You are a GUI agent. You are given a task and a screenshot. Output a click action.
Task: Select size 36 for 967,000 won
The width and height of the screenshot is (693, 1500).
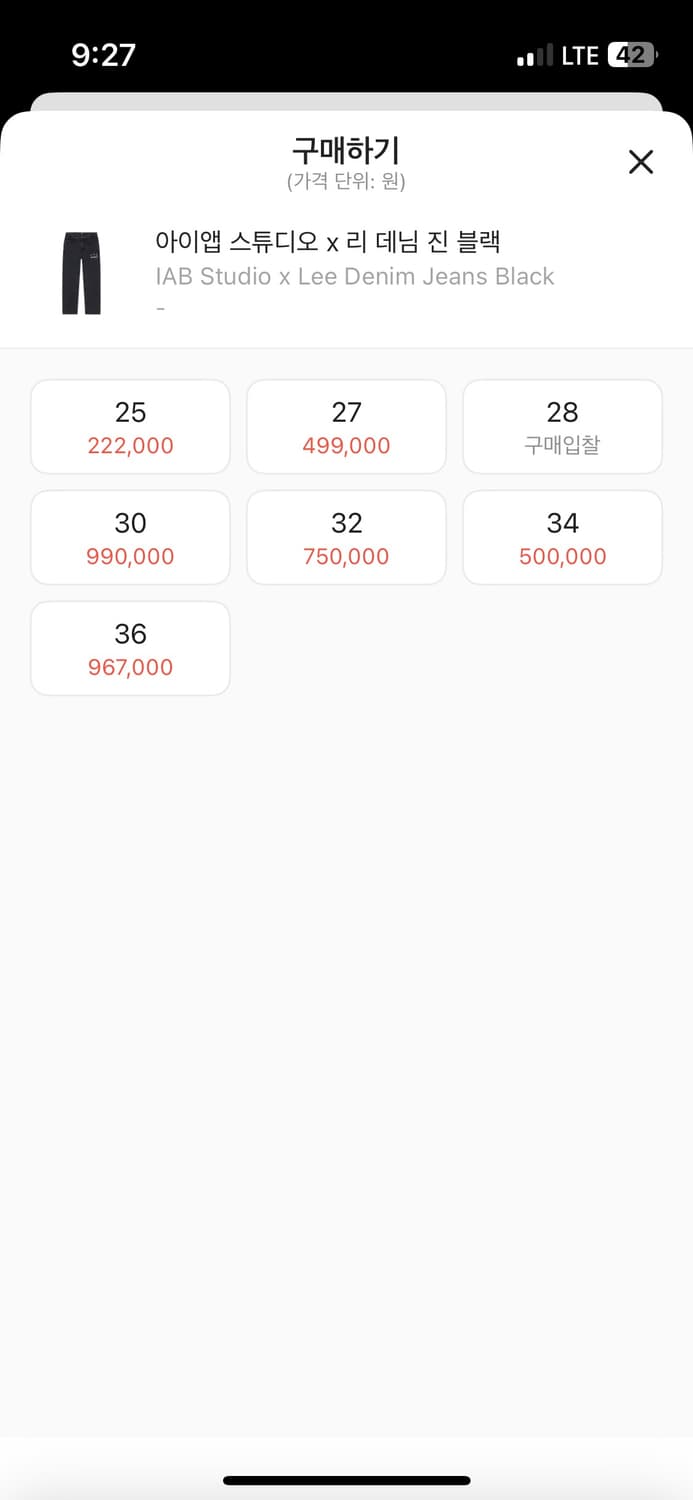click(130, 649)
